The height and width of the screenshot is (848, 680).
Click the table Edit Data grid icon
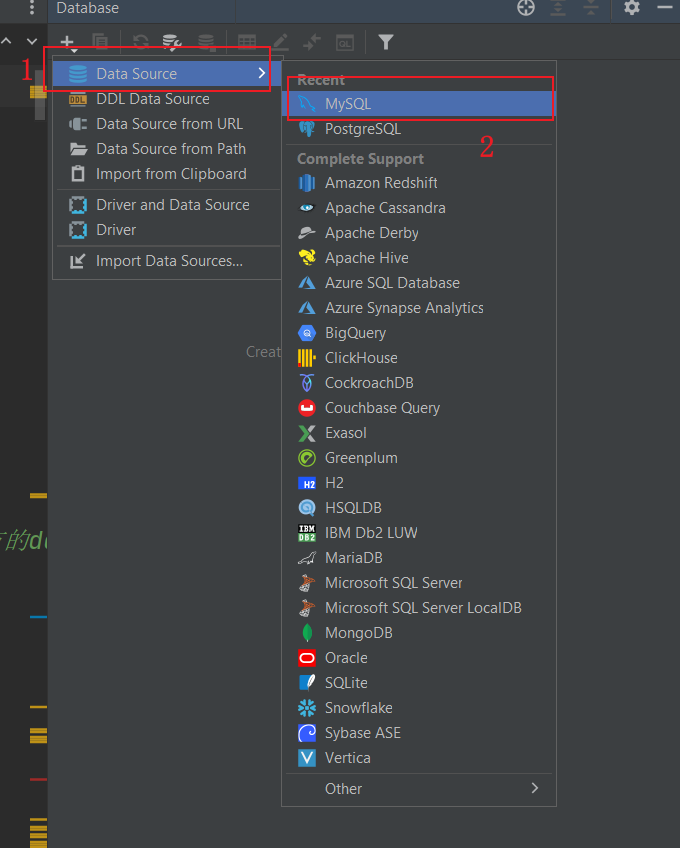click(x=247, y=42)
